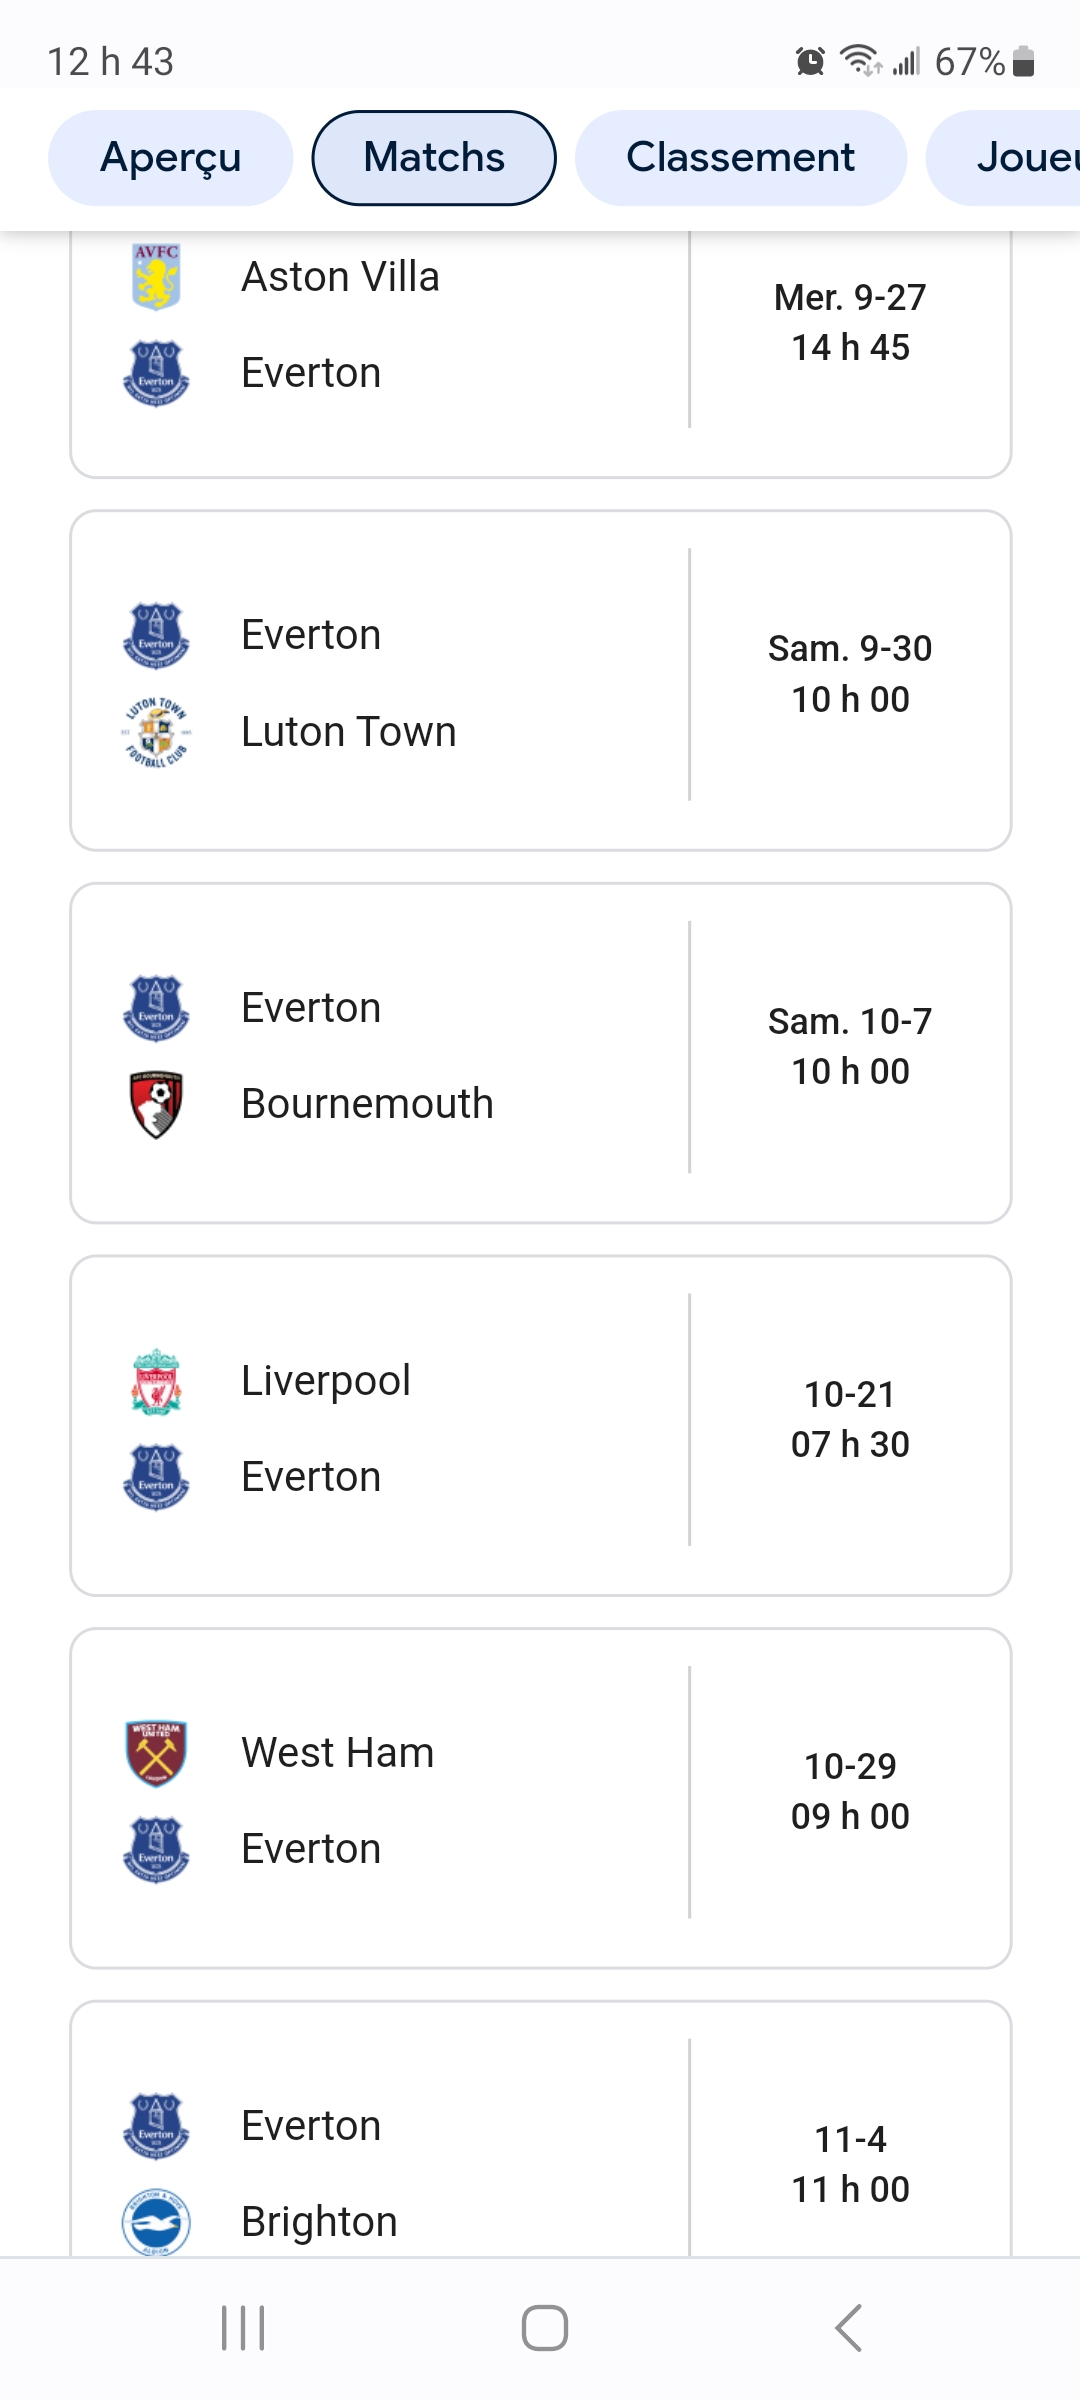
Task: Tap Android back navigation arrow
Action: tap(848, 2328)
